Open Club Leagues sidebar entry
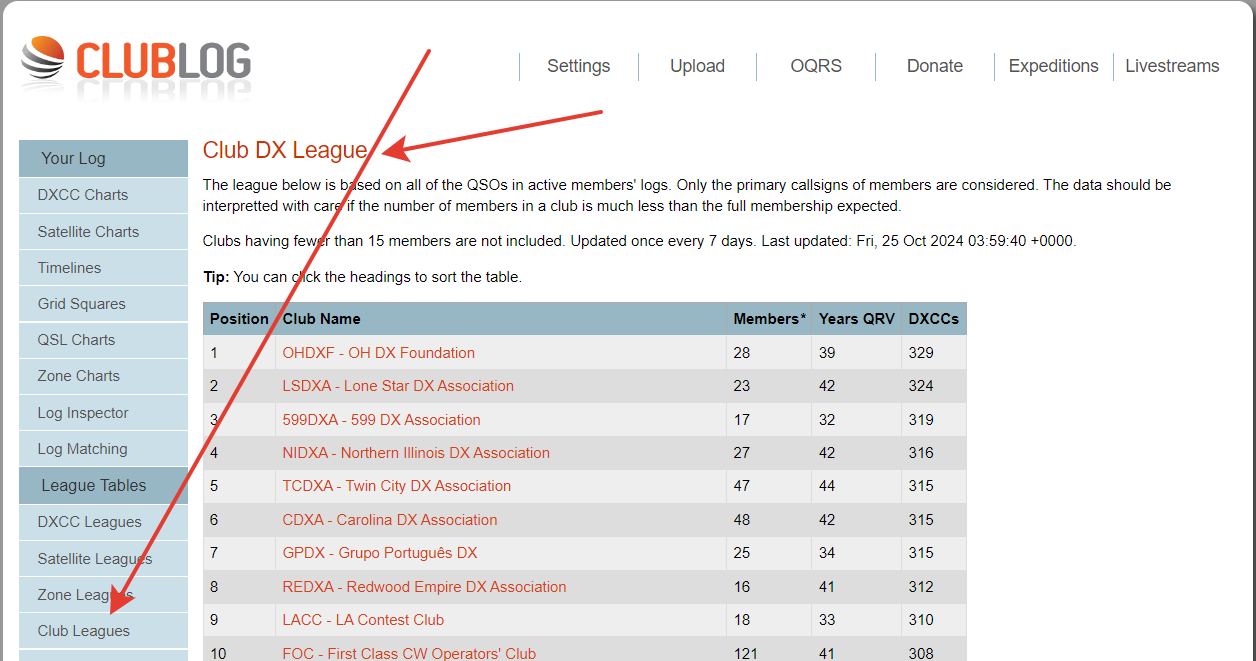This screenshot has height=661, width=1256. [x=103, y=631]
